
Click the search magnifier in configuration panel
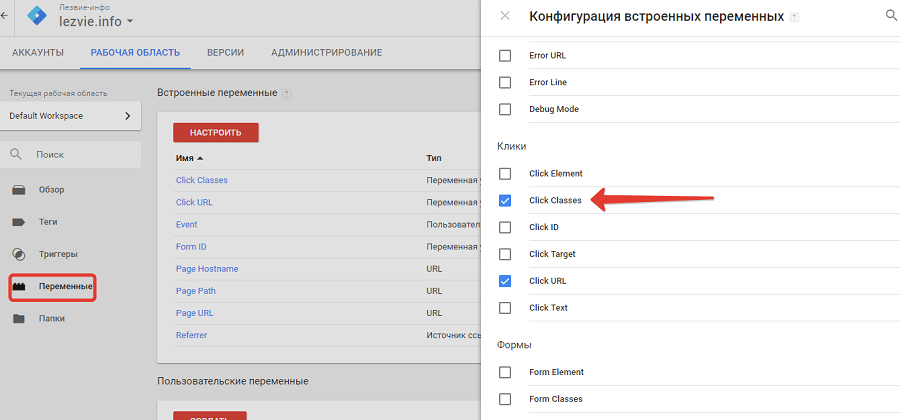891,16
